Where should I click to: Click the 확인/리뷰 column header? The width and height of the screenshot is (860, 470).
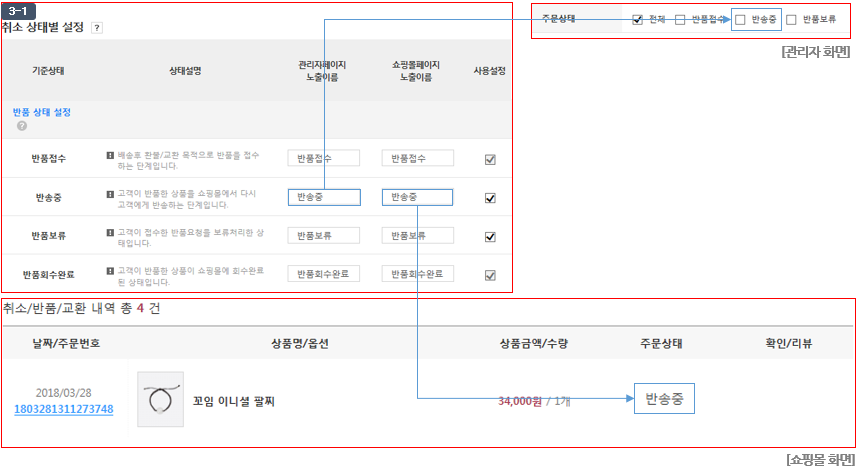tap(789, 344)
